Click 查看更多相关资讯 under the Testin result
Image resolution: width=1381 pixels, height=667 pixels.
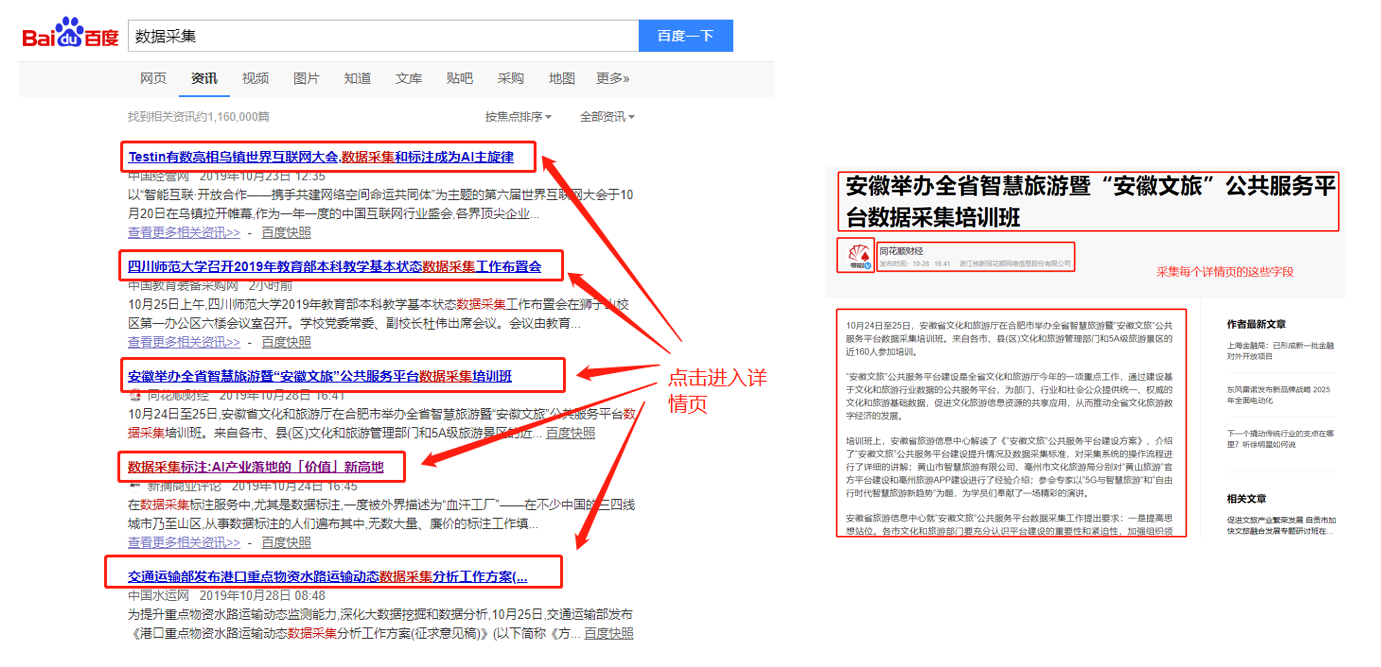coord(184,233)
